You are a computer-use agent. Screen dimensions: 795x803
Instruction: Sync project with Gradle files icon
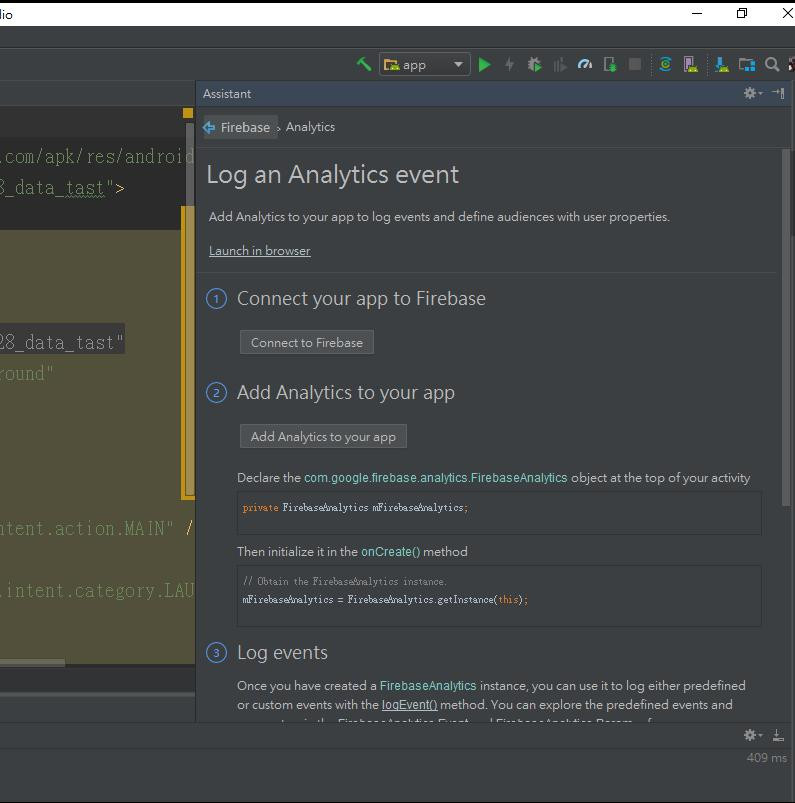pos(665,65)
